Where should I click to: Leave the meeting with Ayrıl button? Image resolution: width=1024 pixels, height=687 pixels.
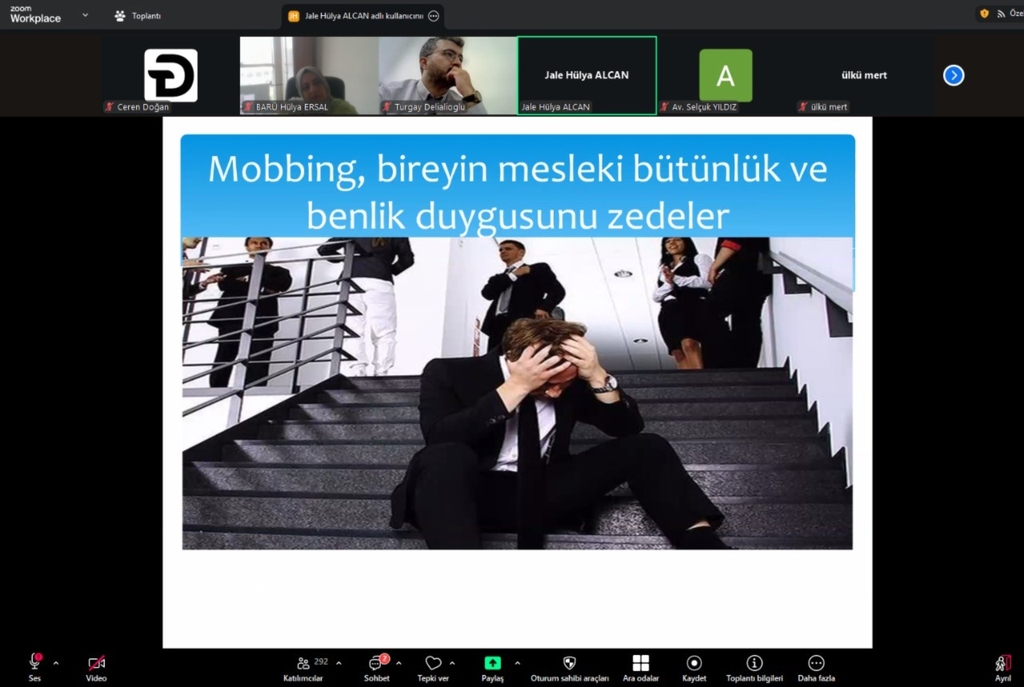coord(1002,663)
